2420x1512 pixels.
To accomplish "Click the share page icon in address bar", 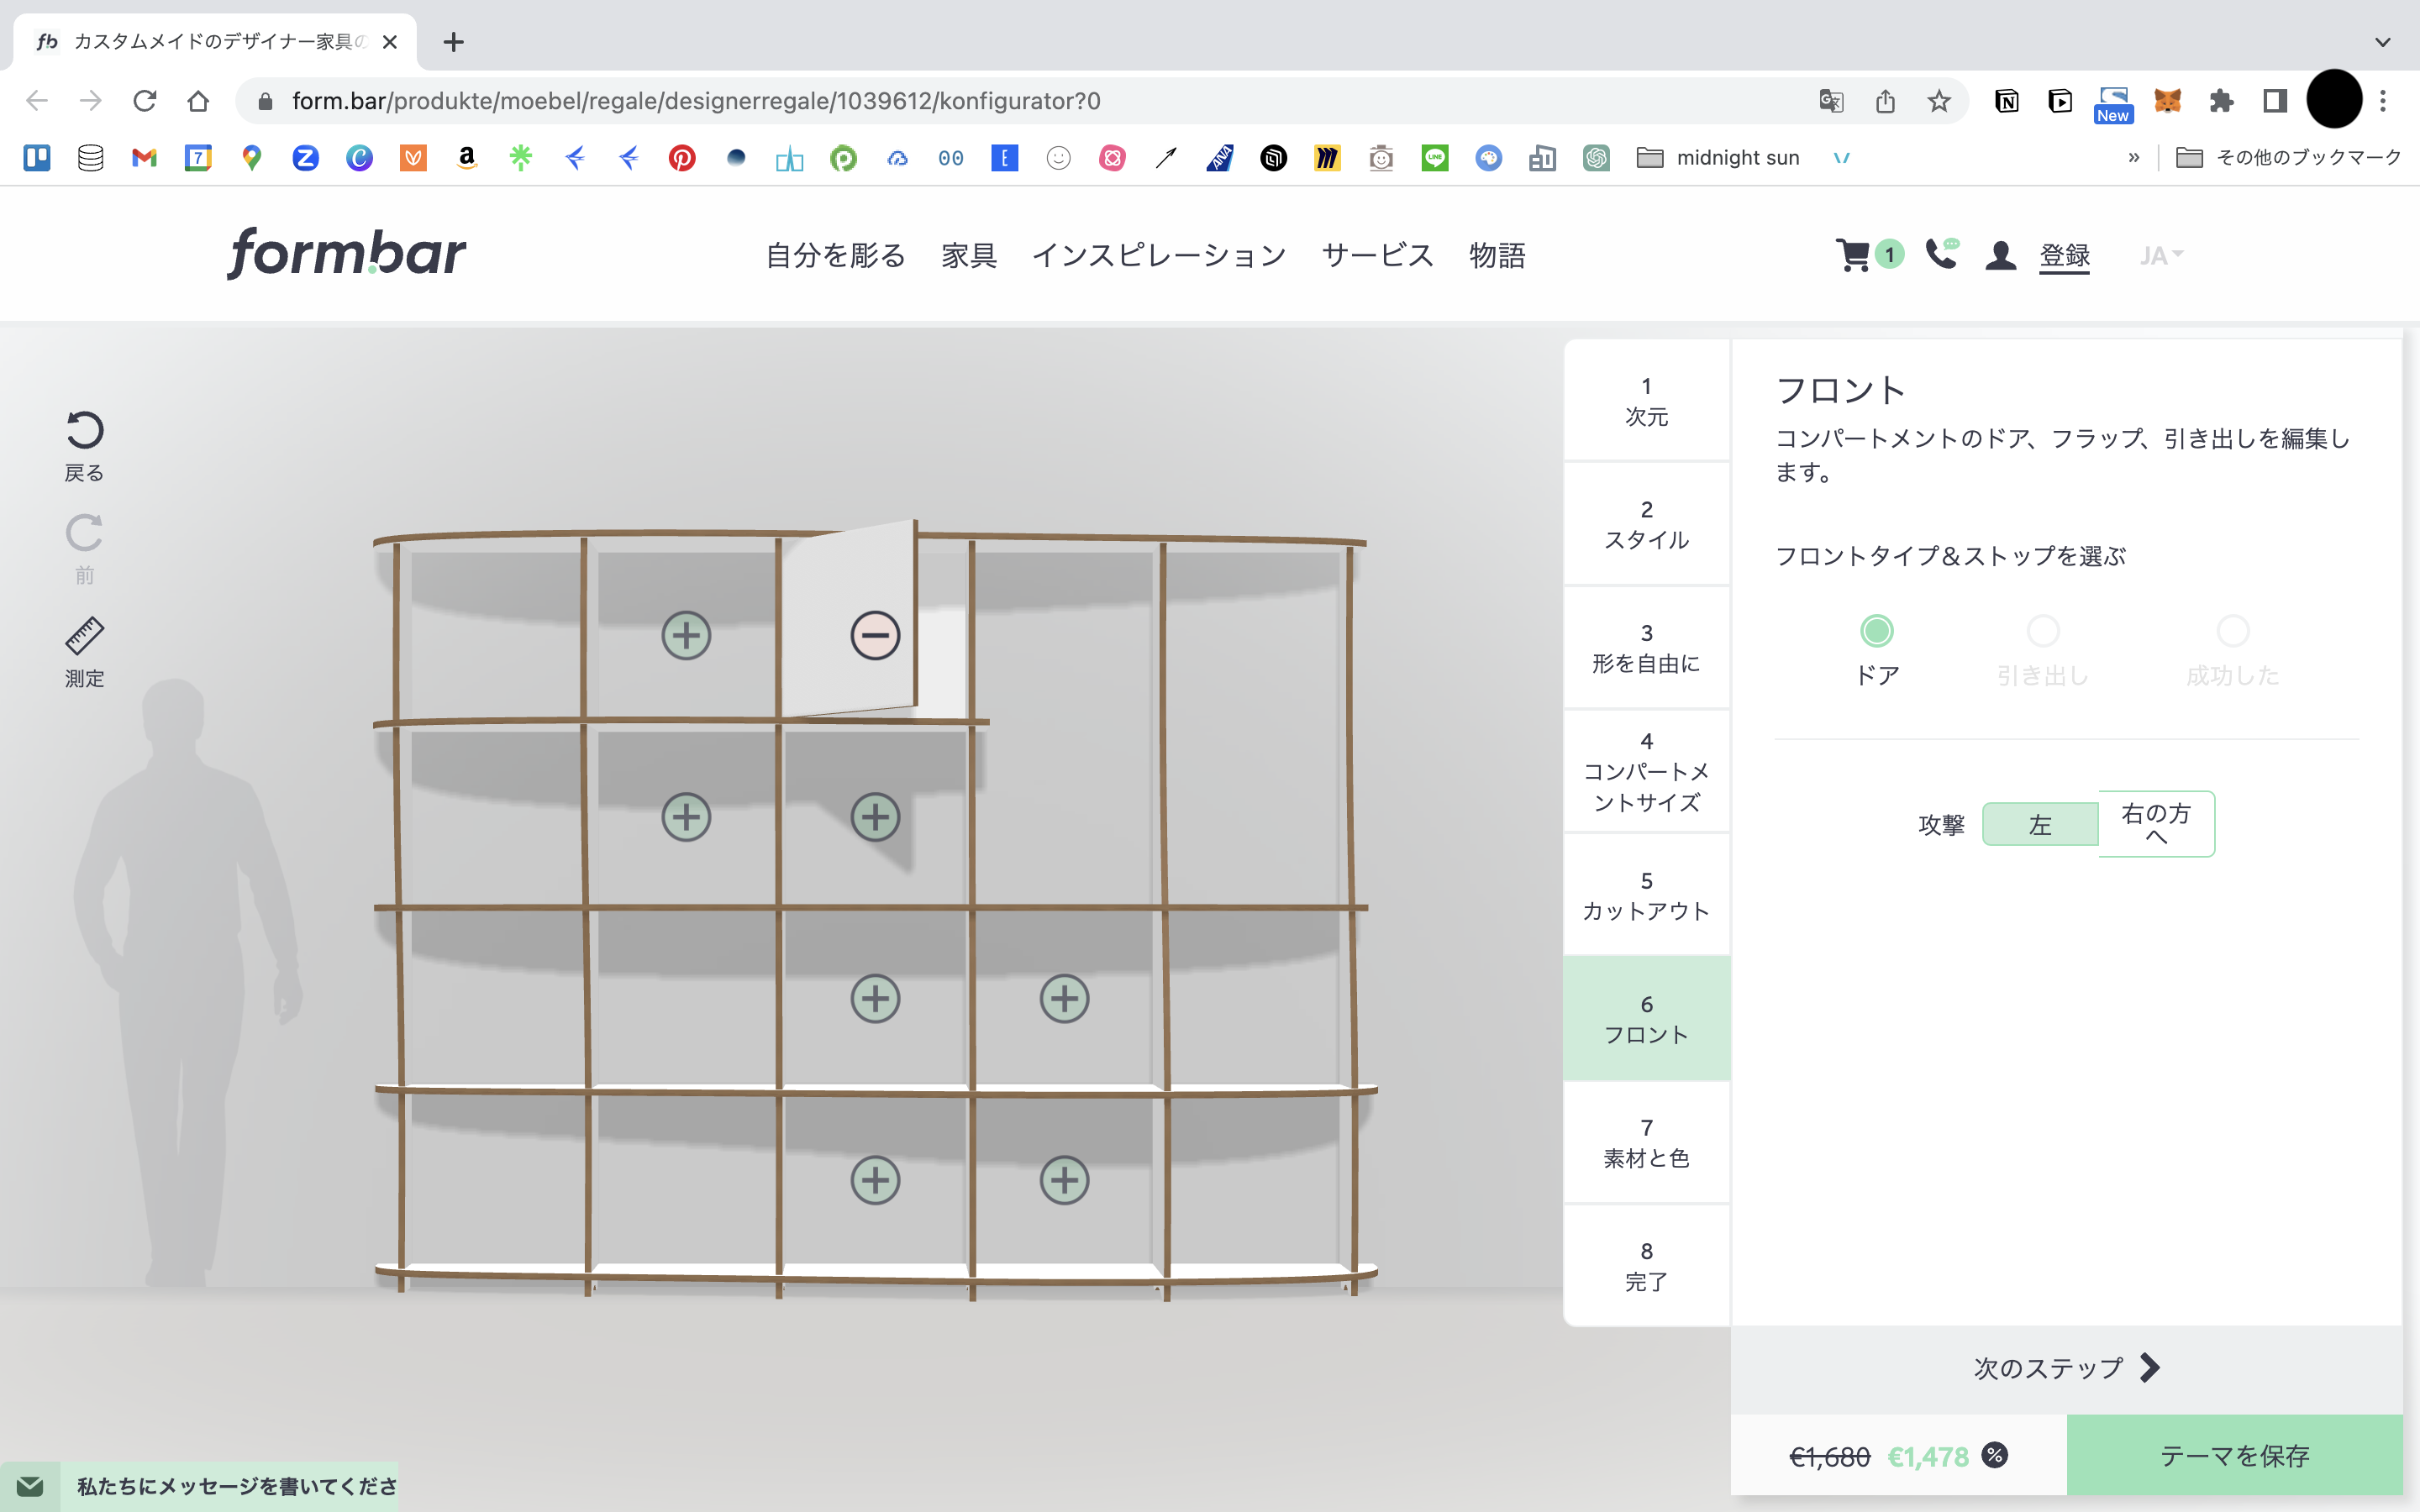I will click(x=1885, y=101).
